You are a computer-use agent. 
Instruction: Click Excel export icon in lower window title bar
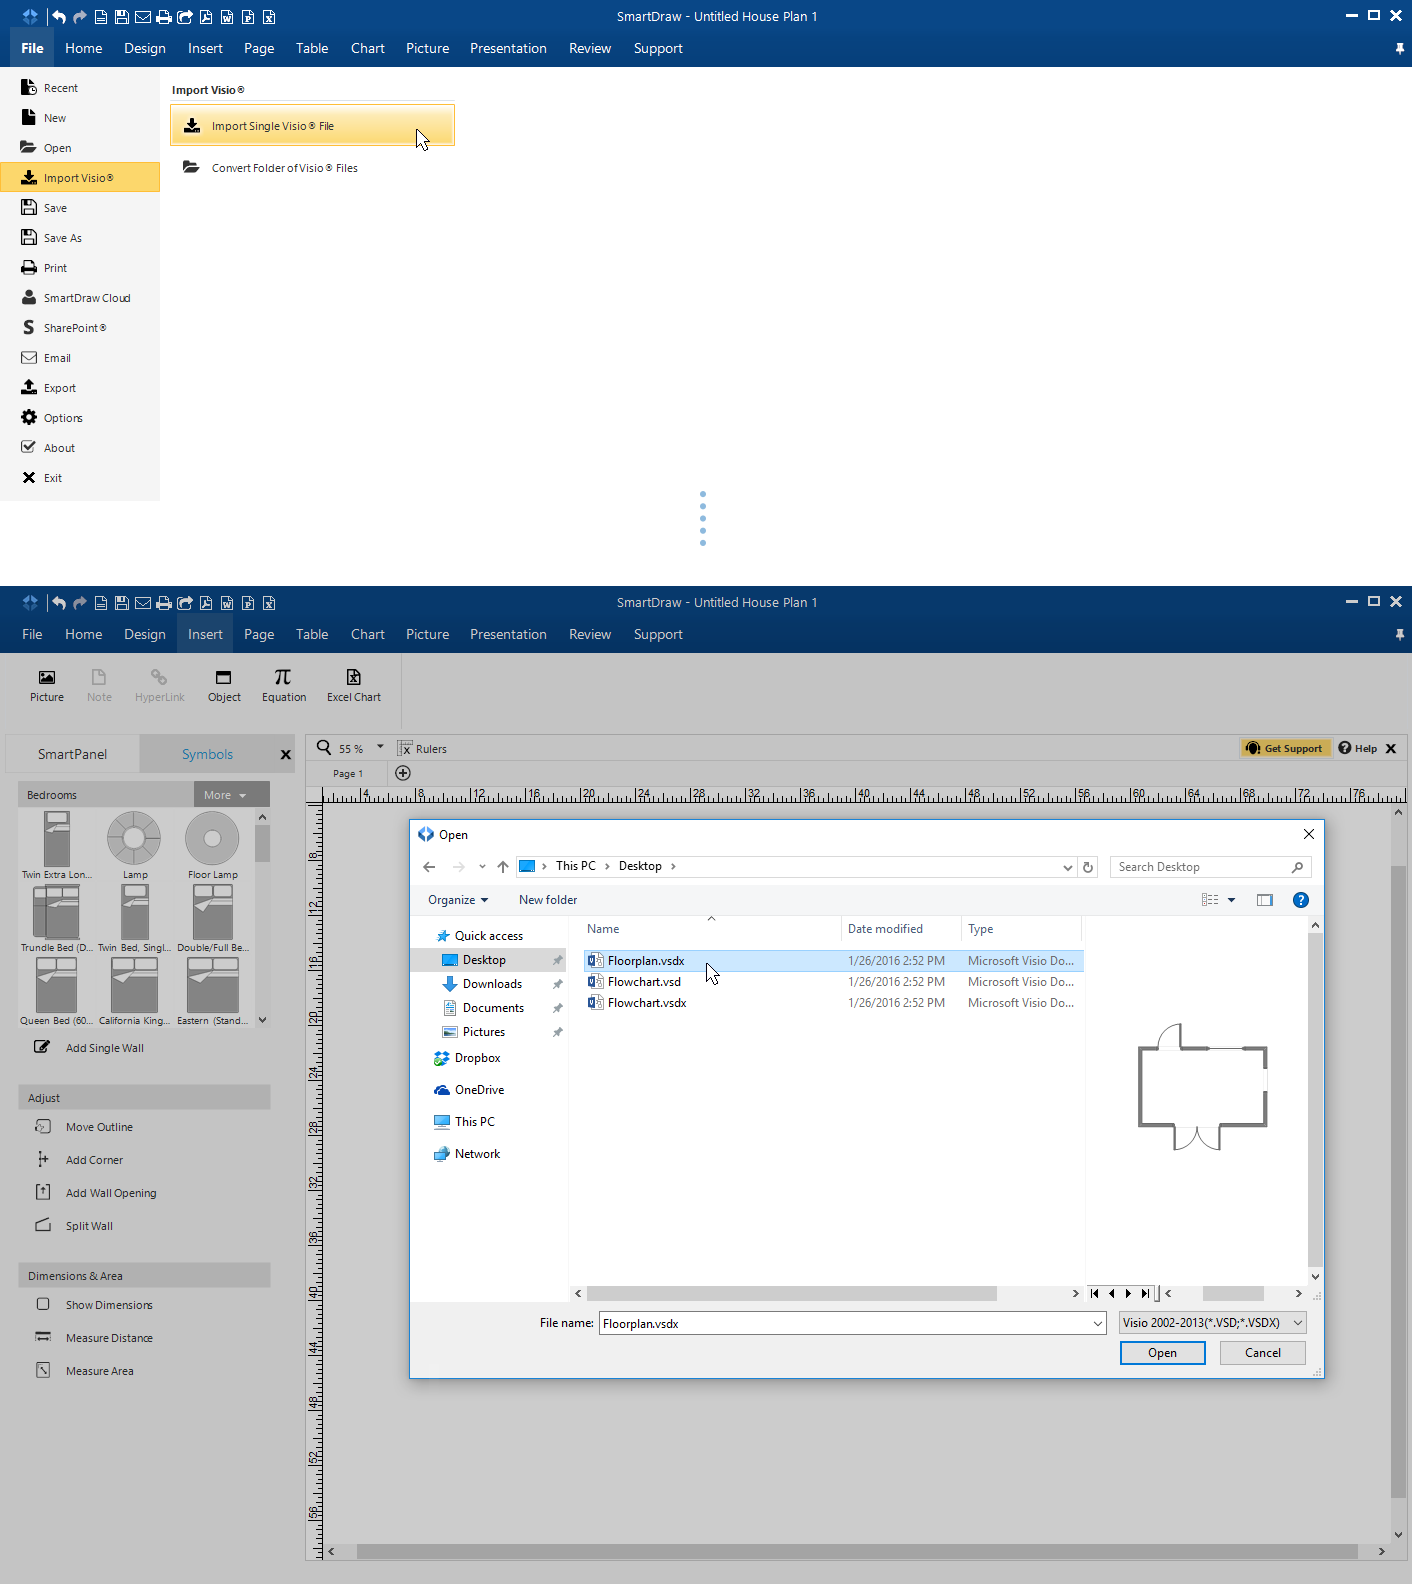(269, 603)
